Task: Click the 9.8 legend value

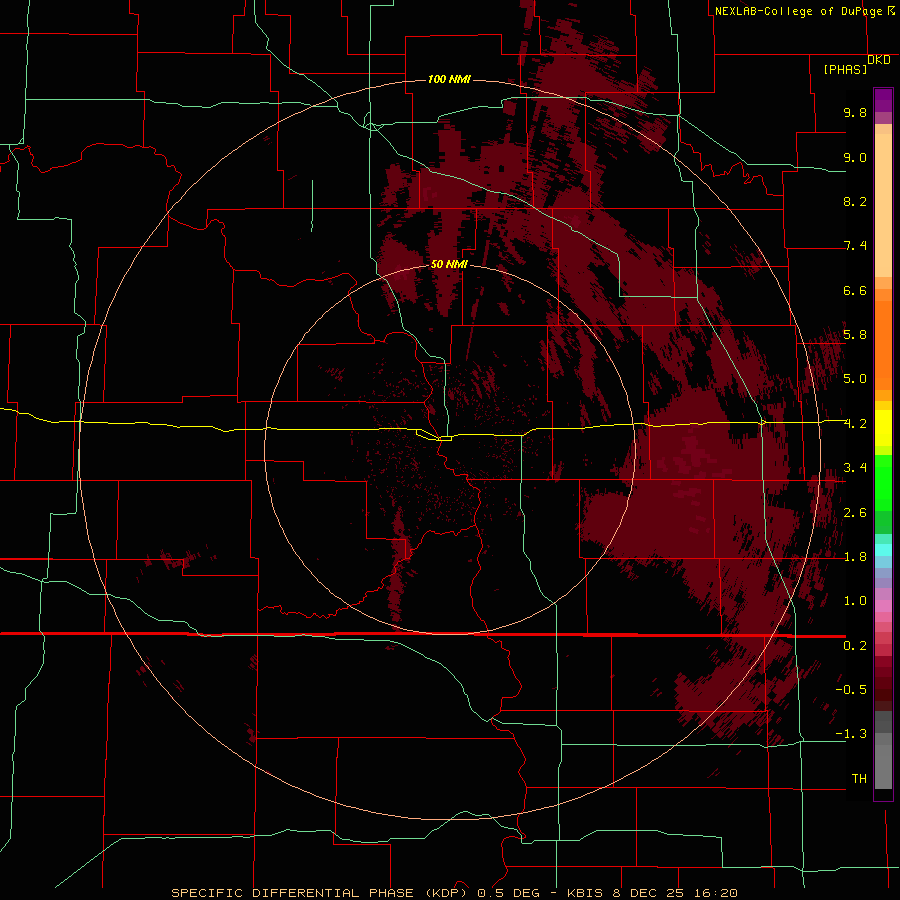Action: click(855, 112)
